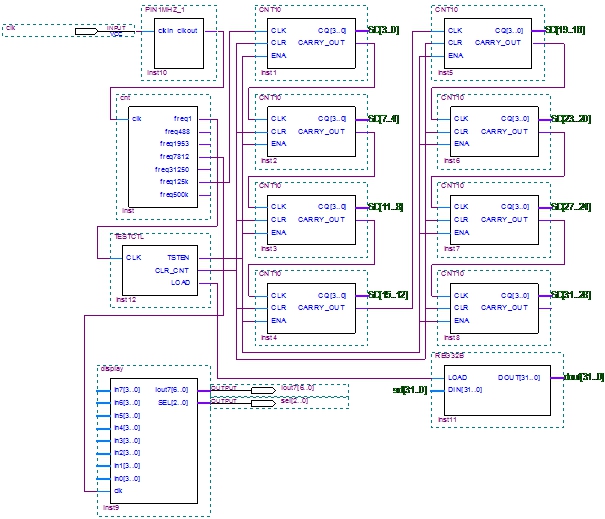Viewport: 605px width, 519px height.
Task: Select the display block inst9
Action: point(154,441)
